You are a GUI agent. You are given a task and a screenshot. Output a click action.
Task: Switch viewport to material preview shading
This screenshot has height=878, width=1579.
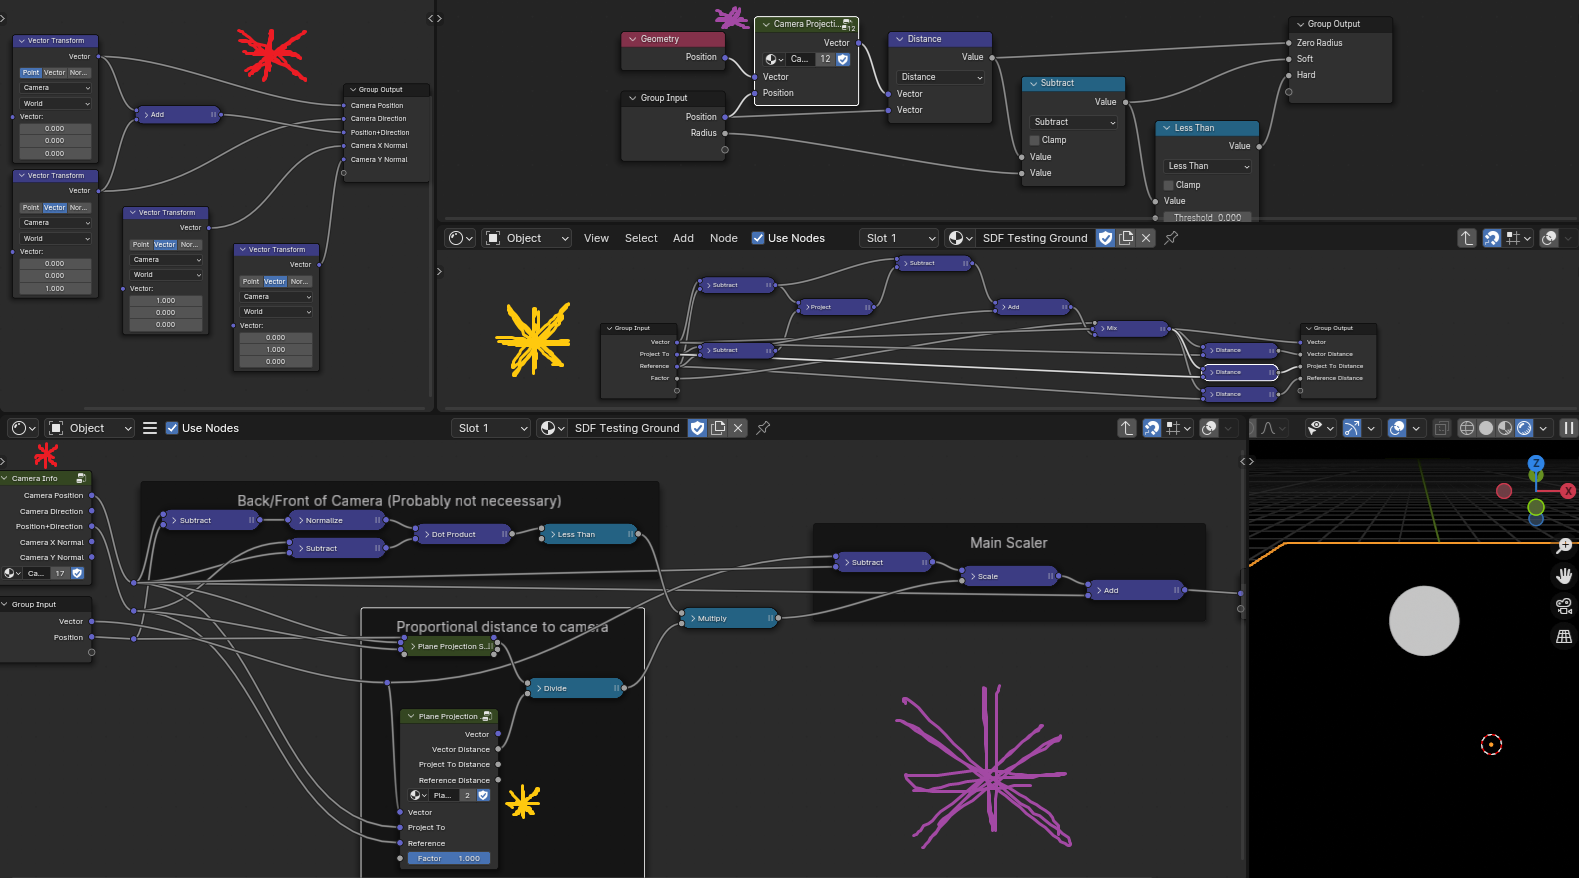click(1505, 428)
